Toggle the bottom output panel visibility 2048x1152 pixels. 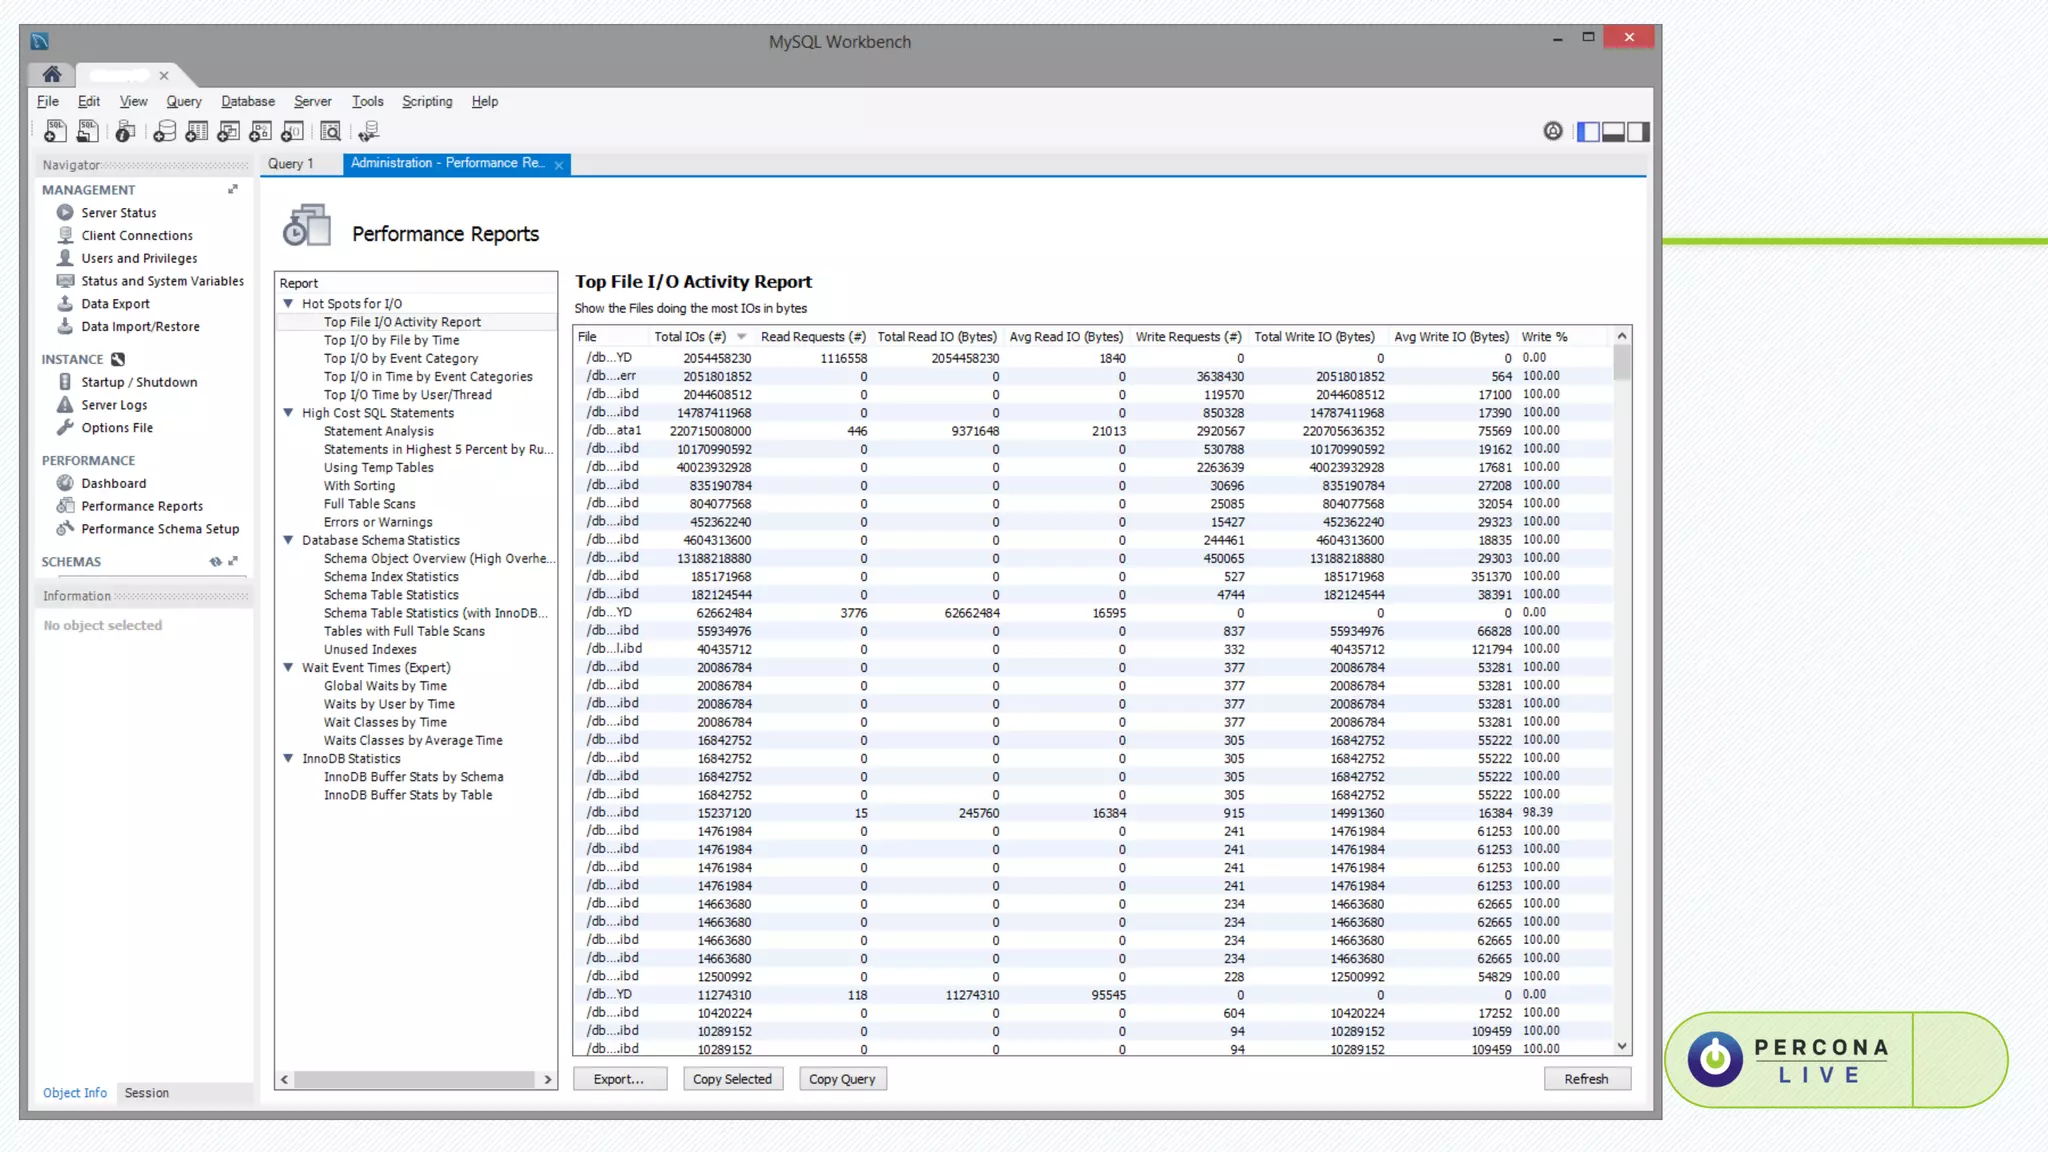(x=1613, y=132)
